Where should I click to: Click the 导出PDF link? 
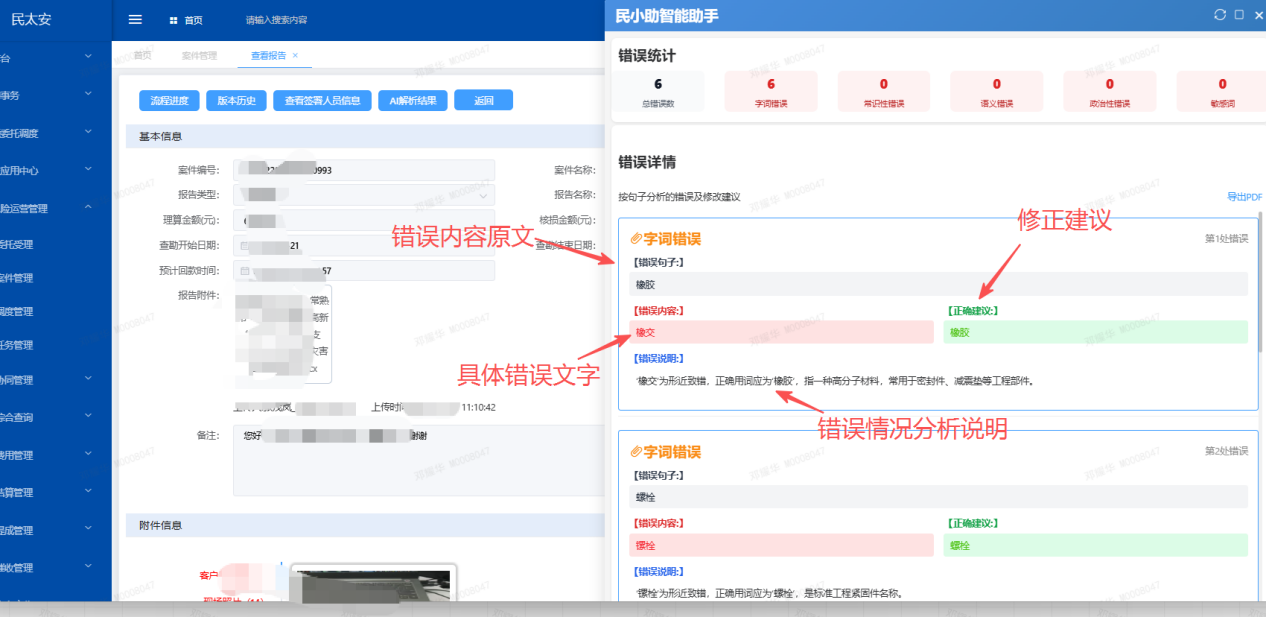tap(1244, 197)
